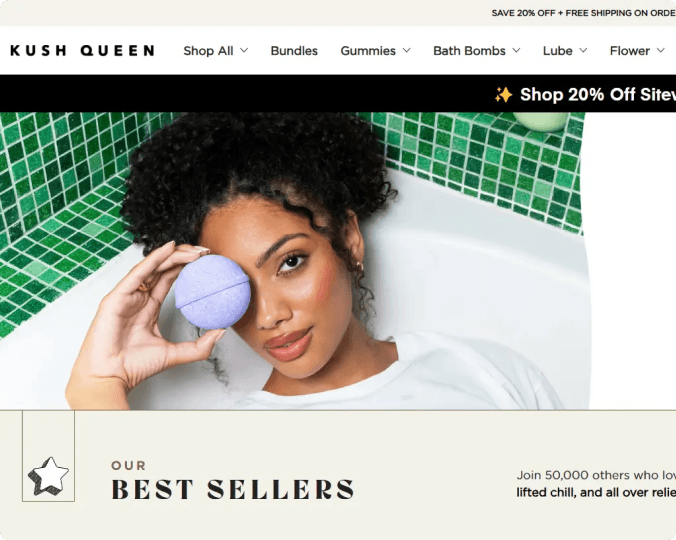
Task: Click the star icon beside Best Sellers
Action: tap(48, 476)
